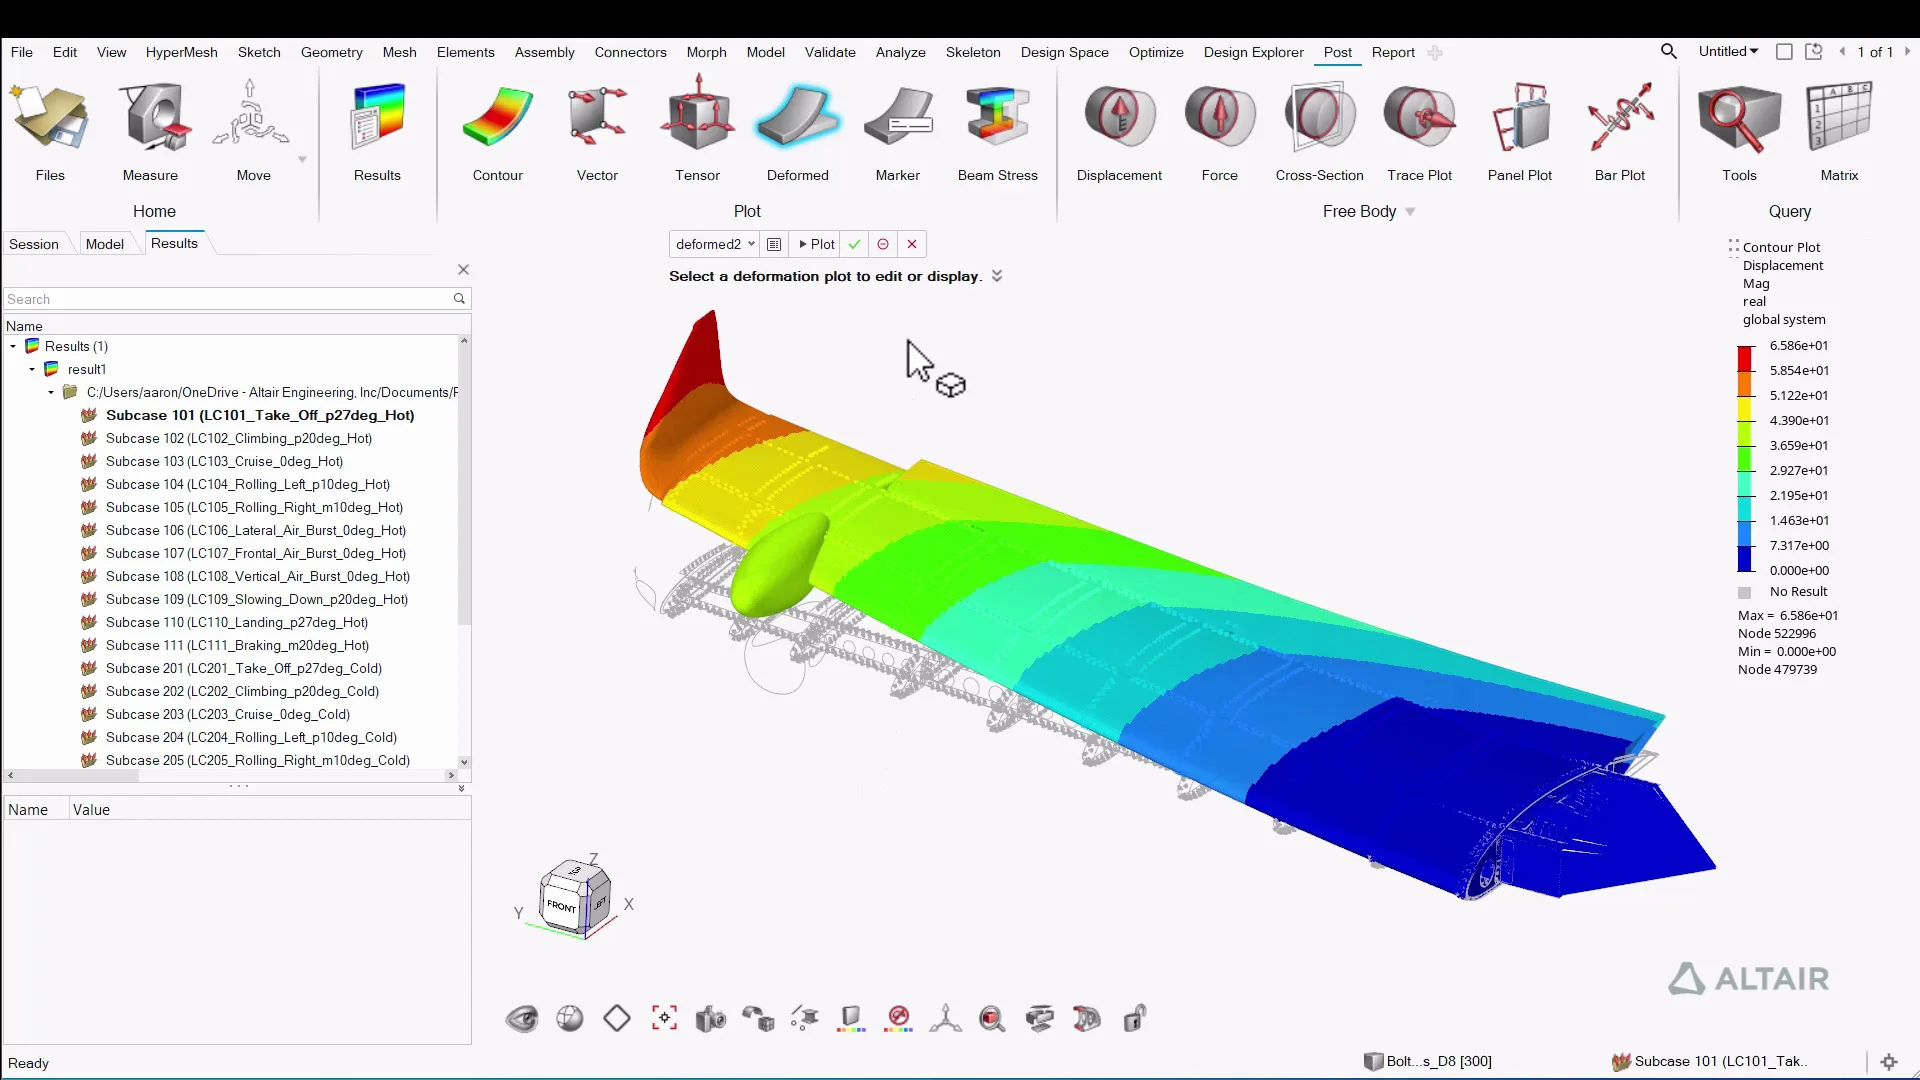The width and height of the screenshot is (1920, 1080).
Task: Click the red color band in legend
Action: [x=1745, y=358]
